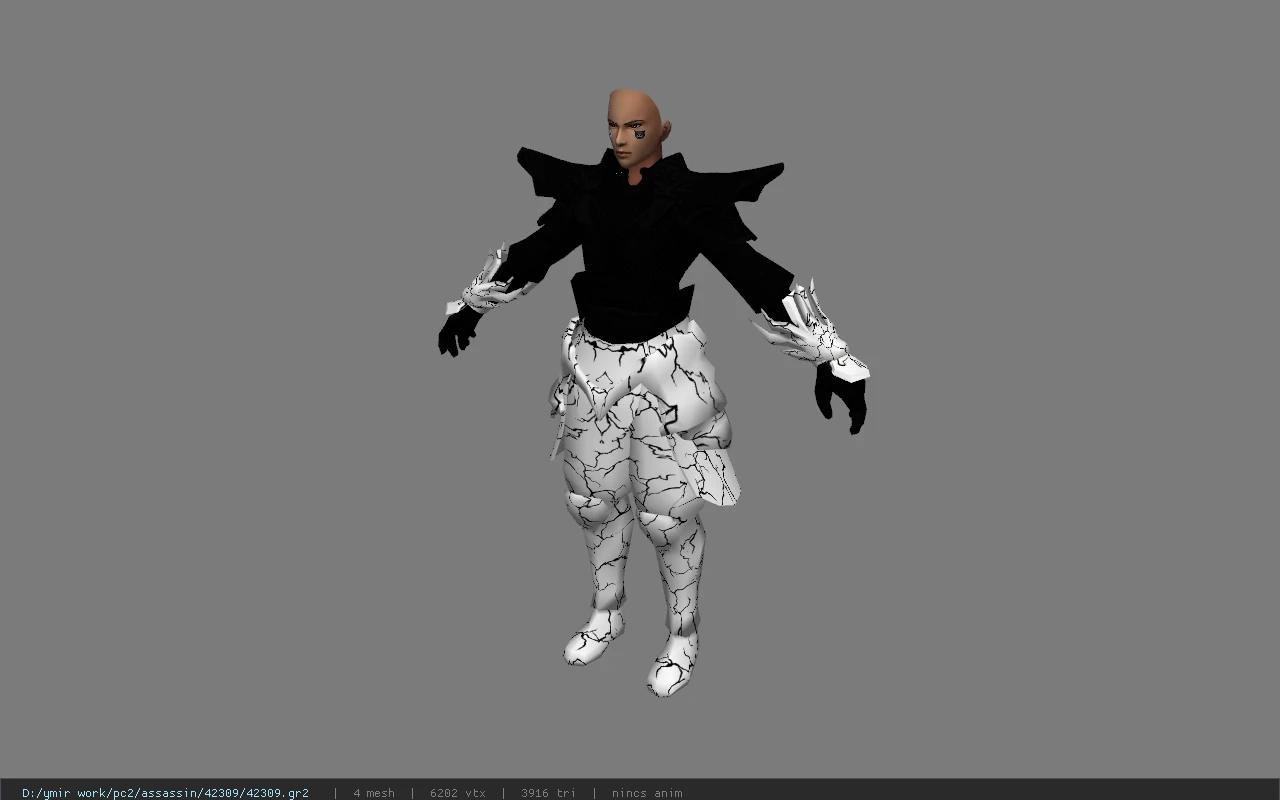Click the 3D character model in viewport
1280x800 pixels.
(x=653, y=392)
